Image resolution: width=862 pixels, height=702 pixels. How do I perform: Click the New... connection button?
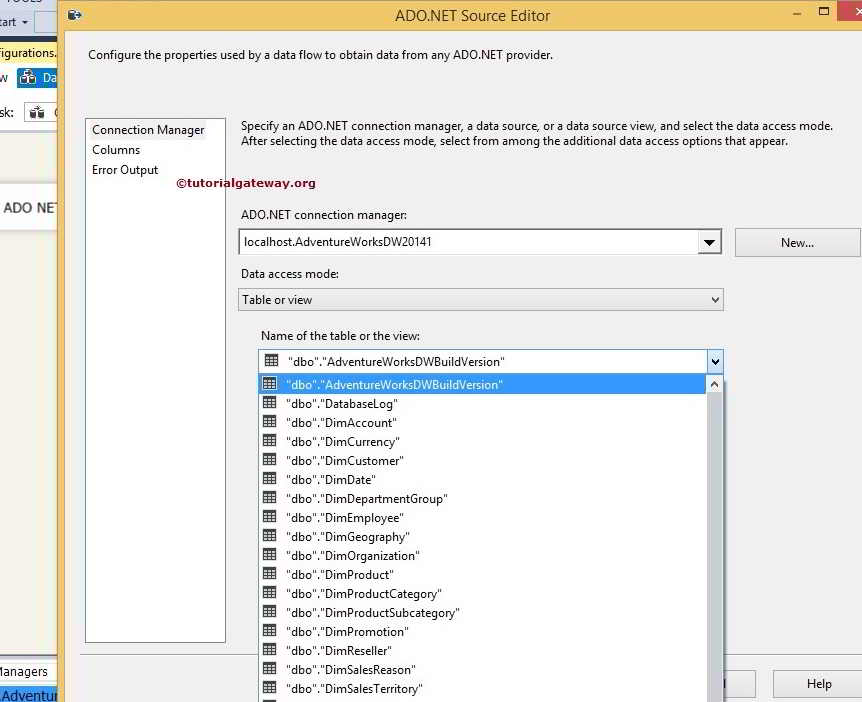click(x=797, y=242)
